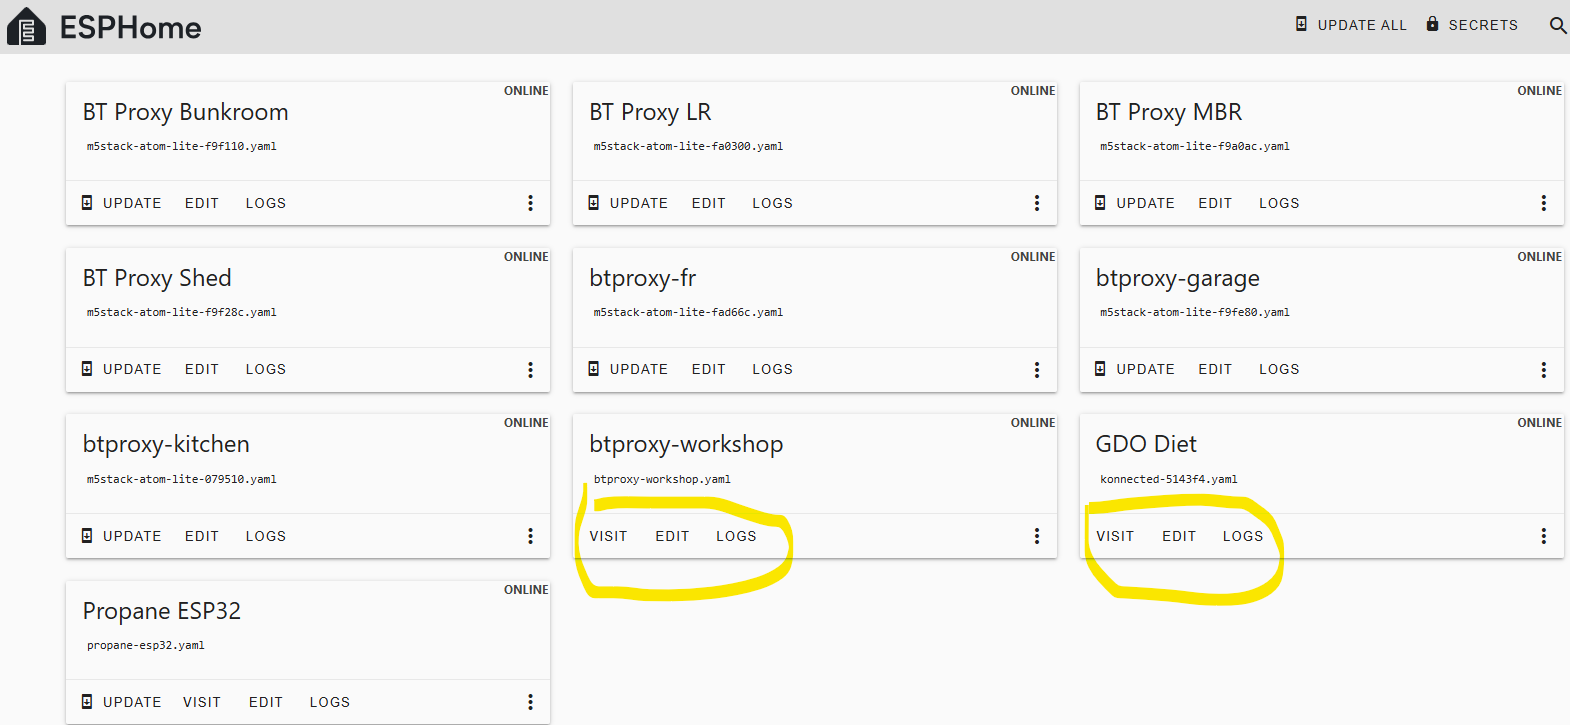Screen dimensions: 1570x725
Task: View logs for btproxy-garage
Action: (x=1280, y=369)
